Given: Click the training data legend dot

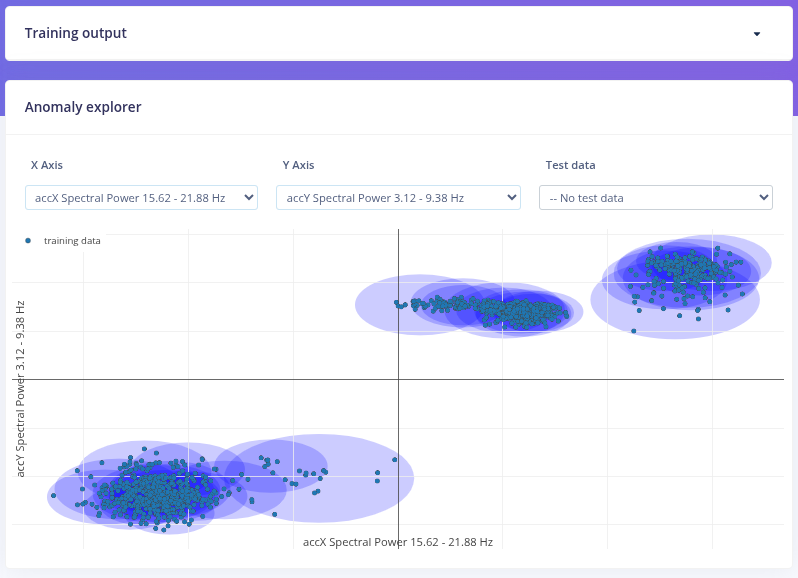Looking at the screenshot, I should (28, 240).
